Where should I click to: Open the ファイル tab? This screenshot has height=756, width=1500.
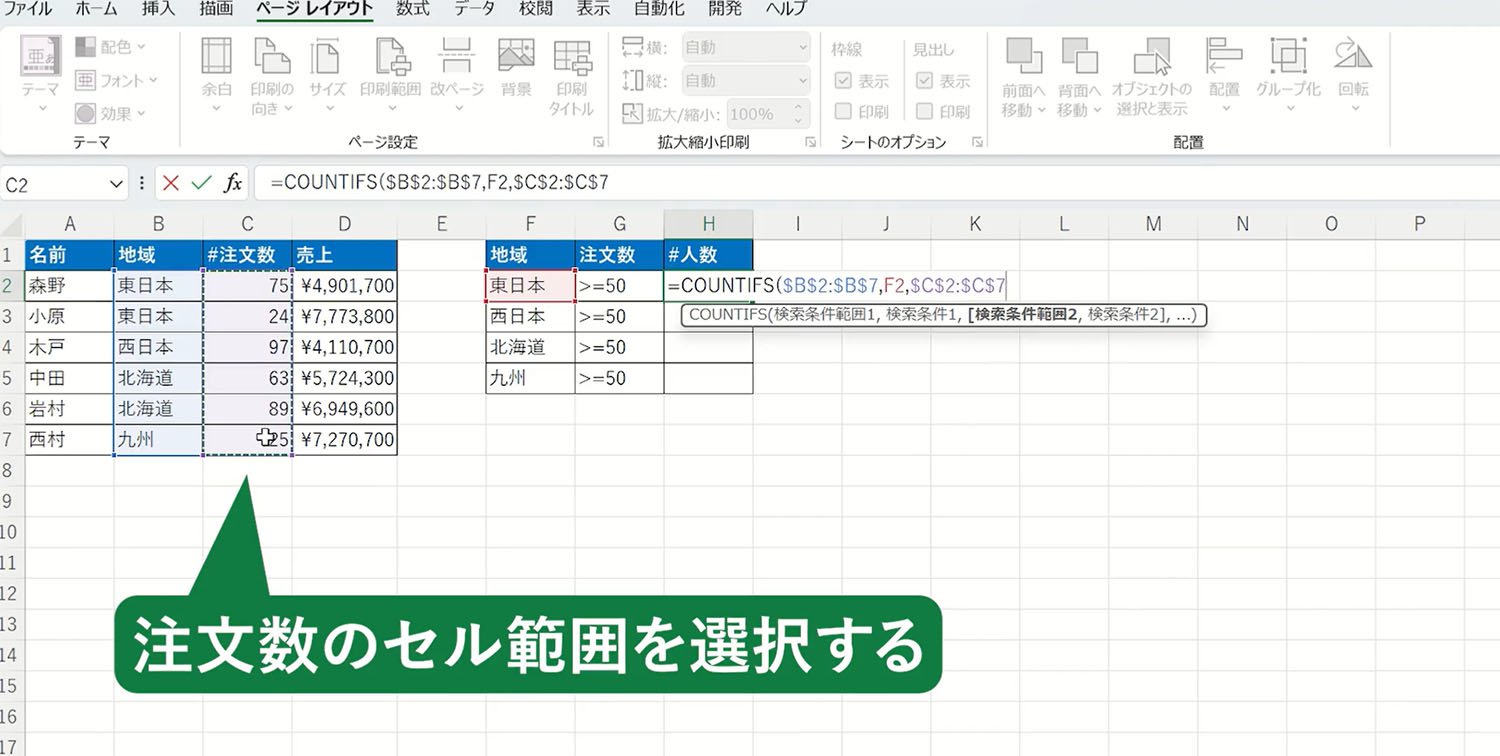pos(28,9)
